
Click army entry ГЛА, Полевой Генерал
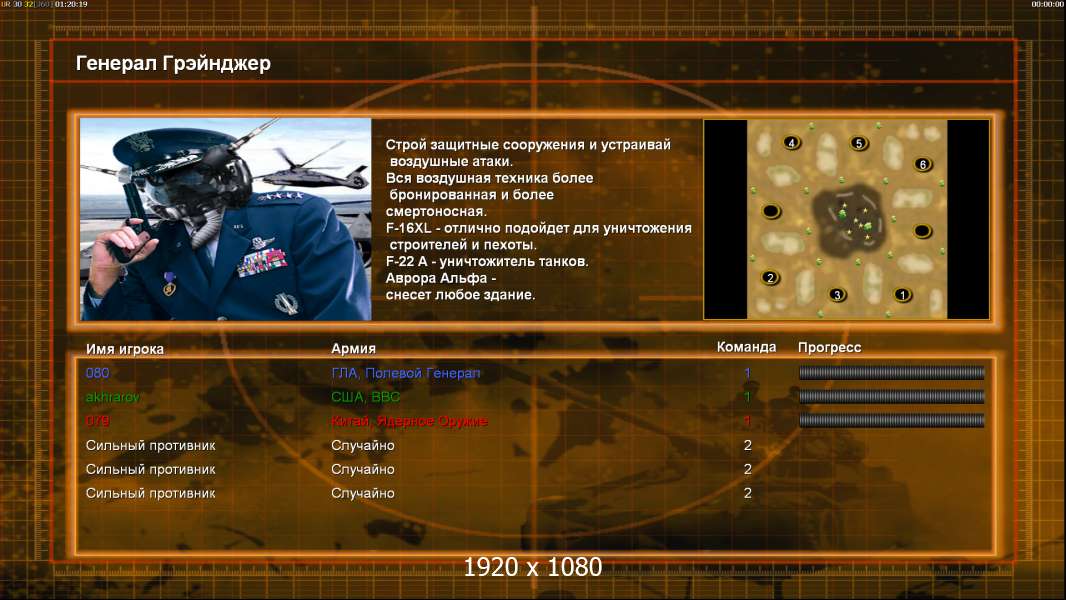pos(405,373)
